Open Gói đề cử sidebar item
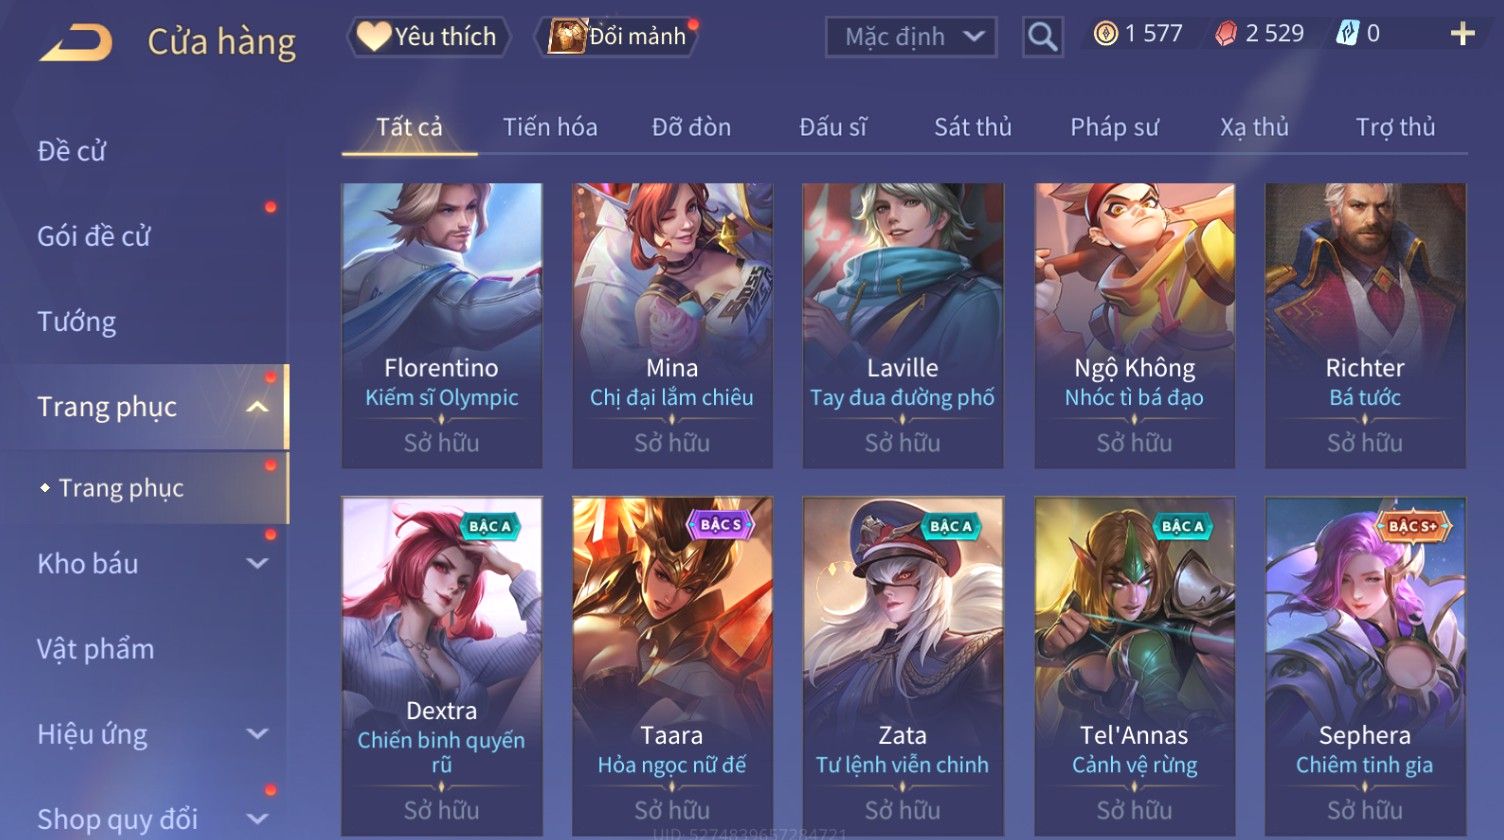This screenshot has width=1504, height=840. (93, 237)
